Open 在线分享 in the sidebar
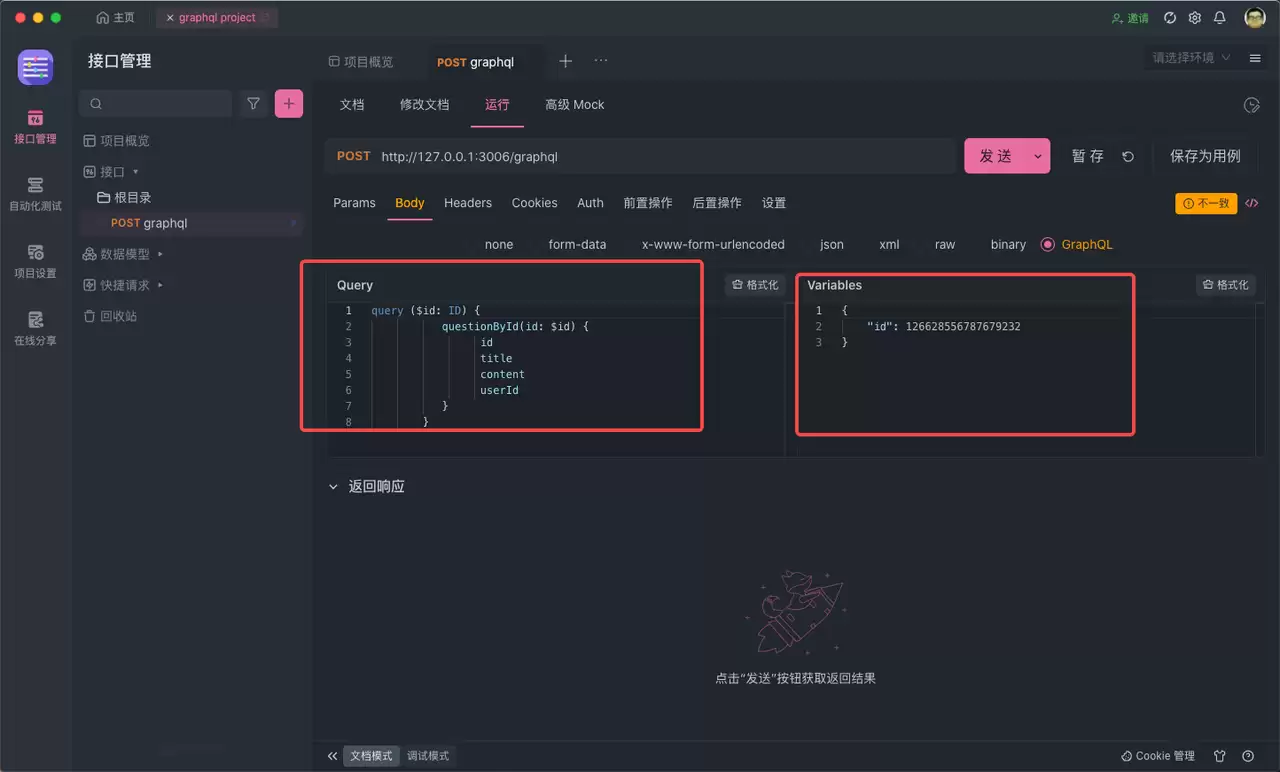Image resolution: width=1280 pixels, height=772 pixels. 35,328
